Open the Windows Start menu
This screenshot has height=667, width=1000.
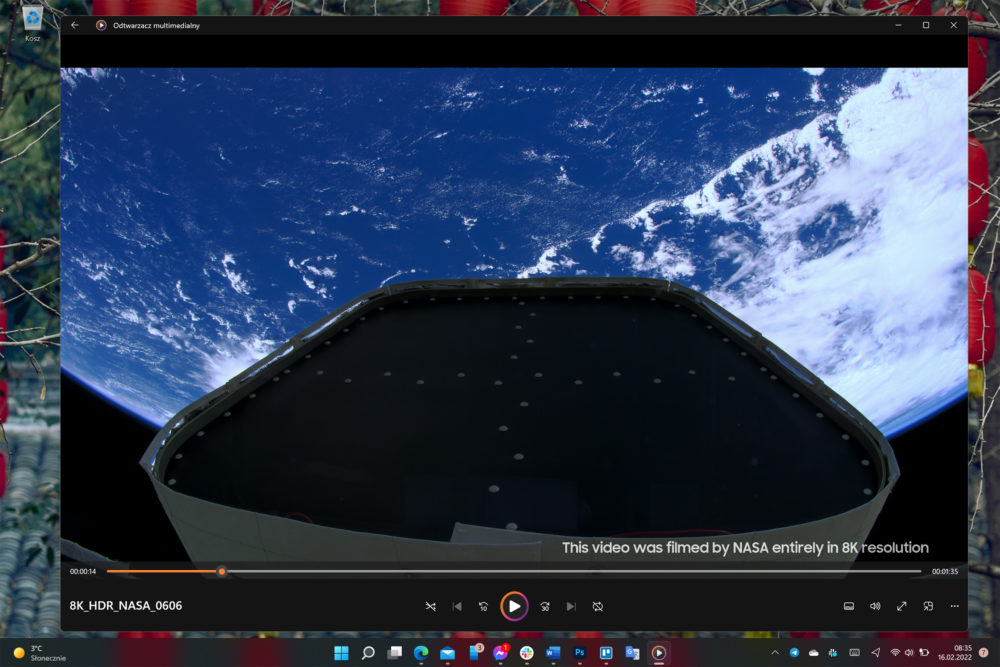pos(341,652)
